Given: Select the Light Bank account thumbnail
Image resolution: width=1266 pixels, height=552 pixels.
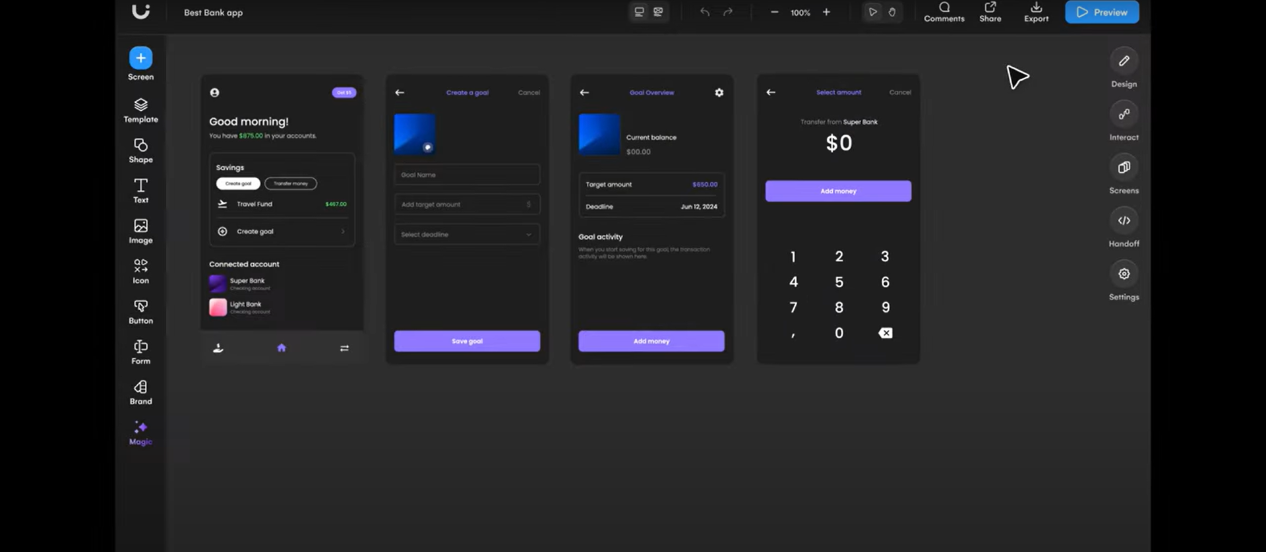Looking at the screenshot, I should click(217, 307).
